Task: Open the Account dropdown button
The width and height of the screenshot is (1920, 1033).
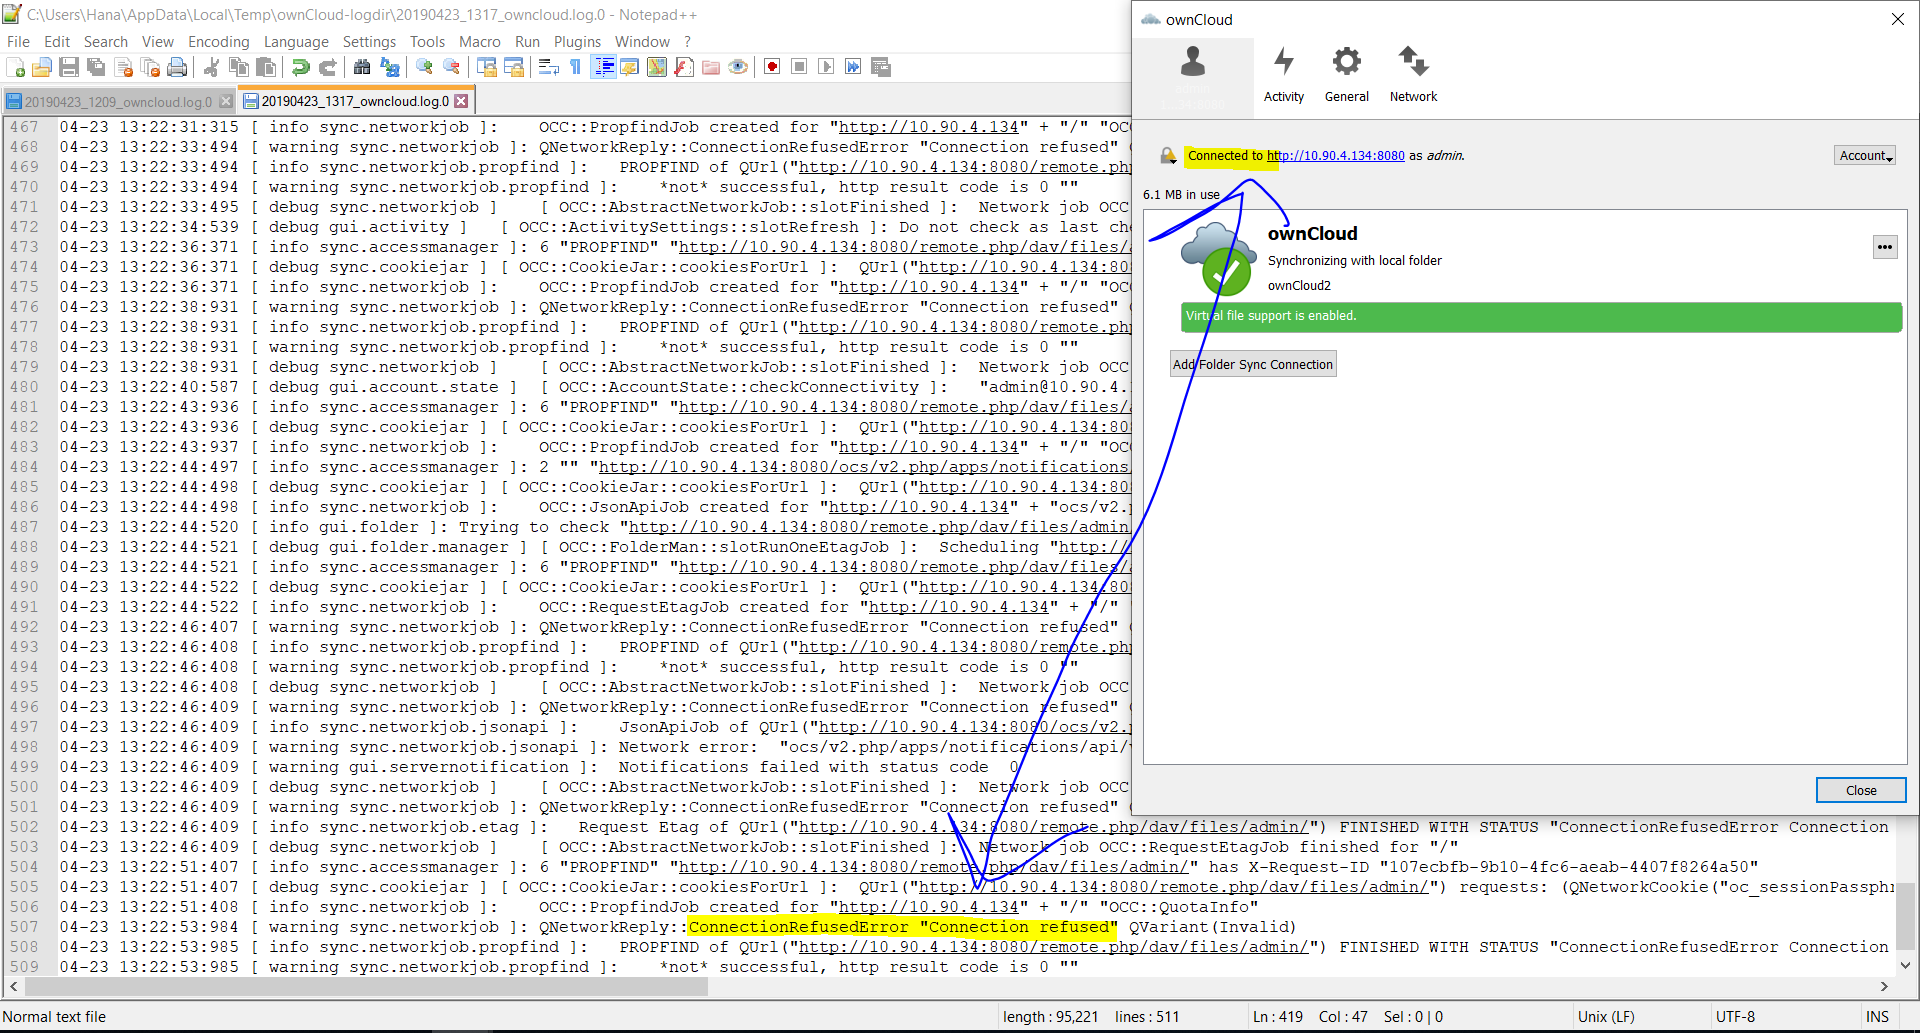Action: 1866,155
